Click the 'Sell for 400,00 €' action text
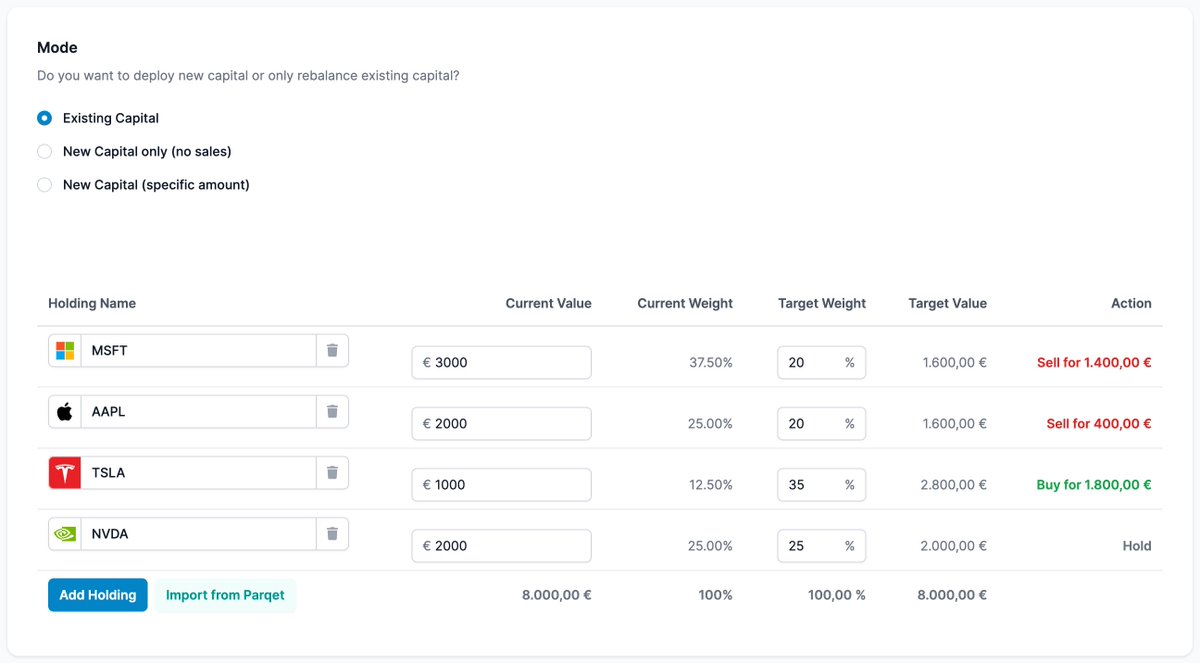 (x=1099, y=424)
